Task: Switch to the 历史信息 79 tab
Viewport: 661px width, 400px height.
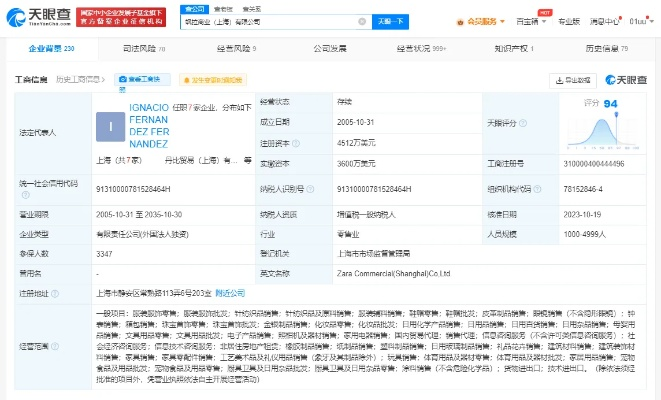Action: coord(607,49)
